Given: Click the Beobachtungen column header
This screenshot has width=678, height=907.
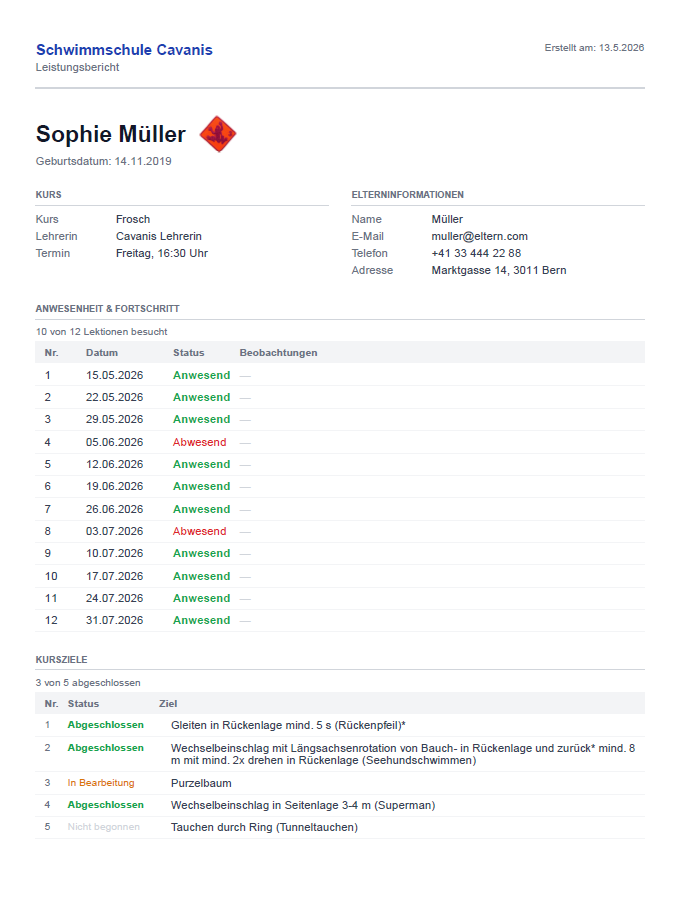Looking at the screenshot, I should point(278,352).
